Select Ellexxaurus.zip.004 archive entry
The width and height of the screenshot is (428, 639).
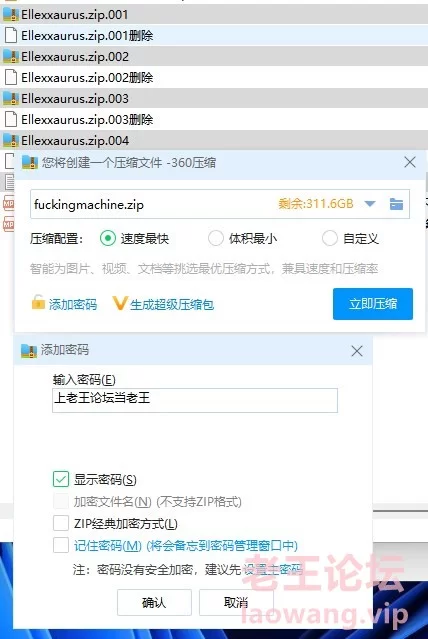pos(214,141)
